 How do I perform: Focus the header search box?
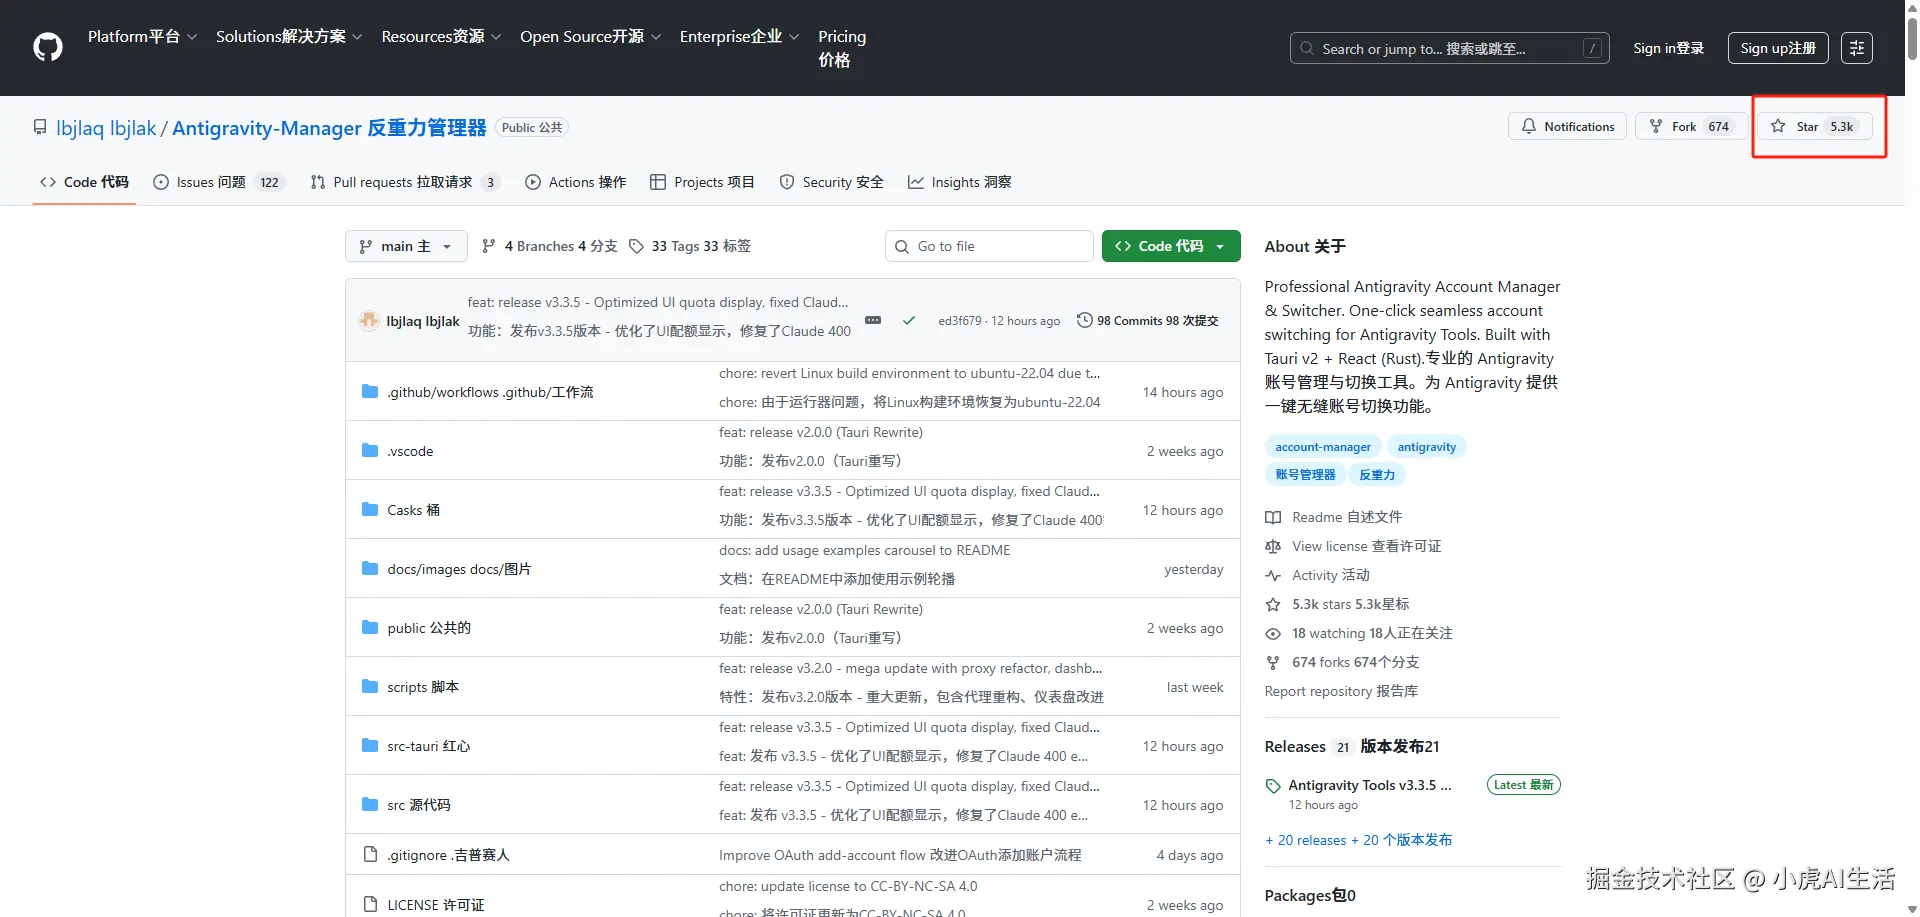point(1450,48)
